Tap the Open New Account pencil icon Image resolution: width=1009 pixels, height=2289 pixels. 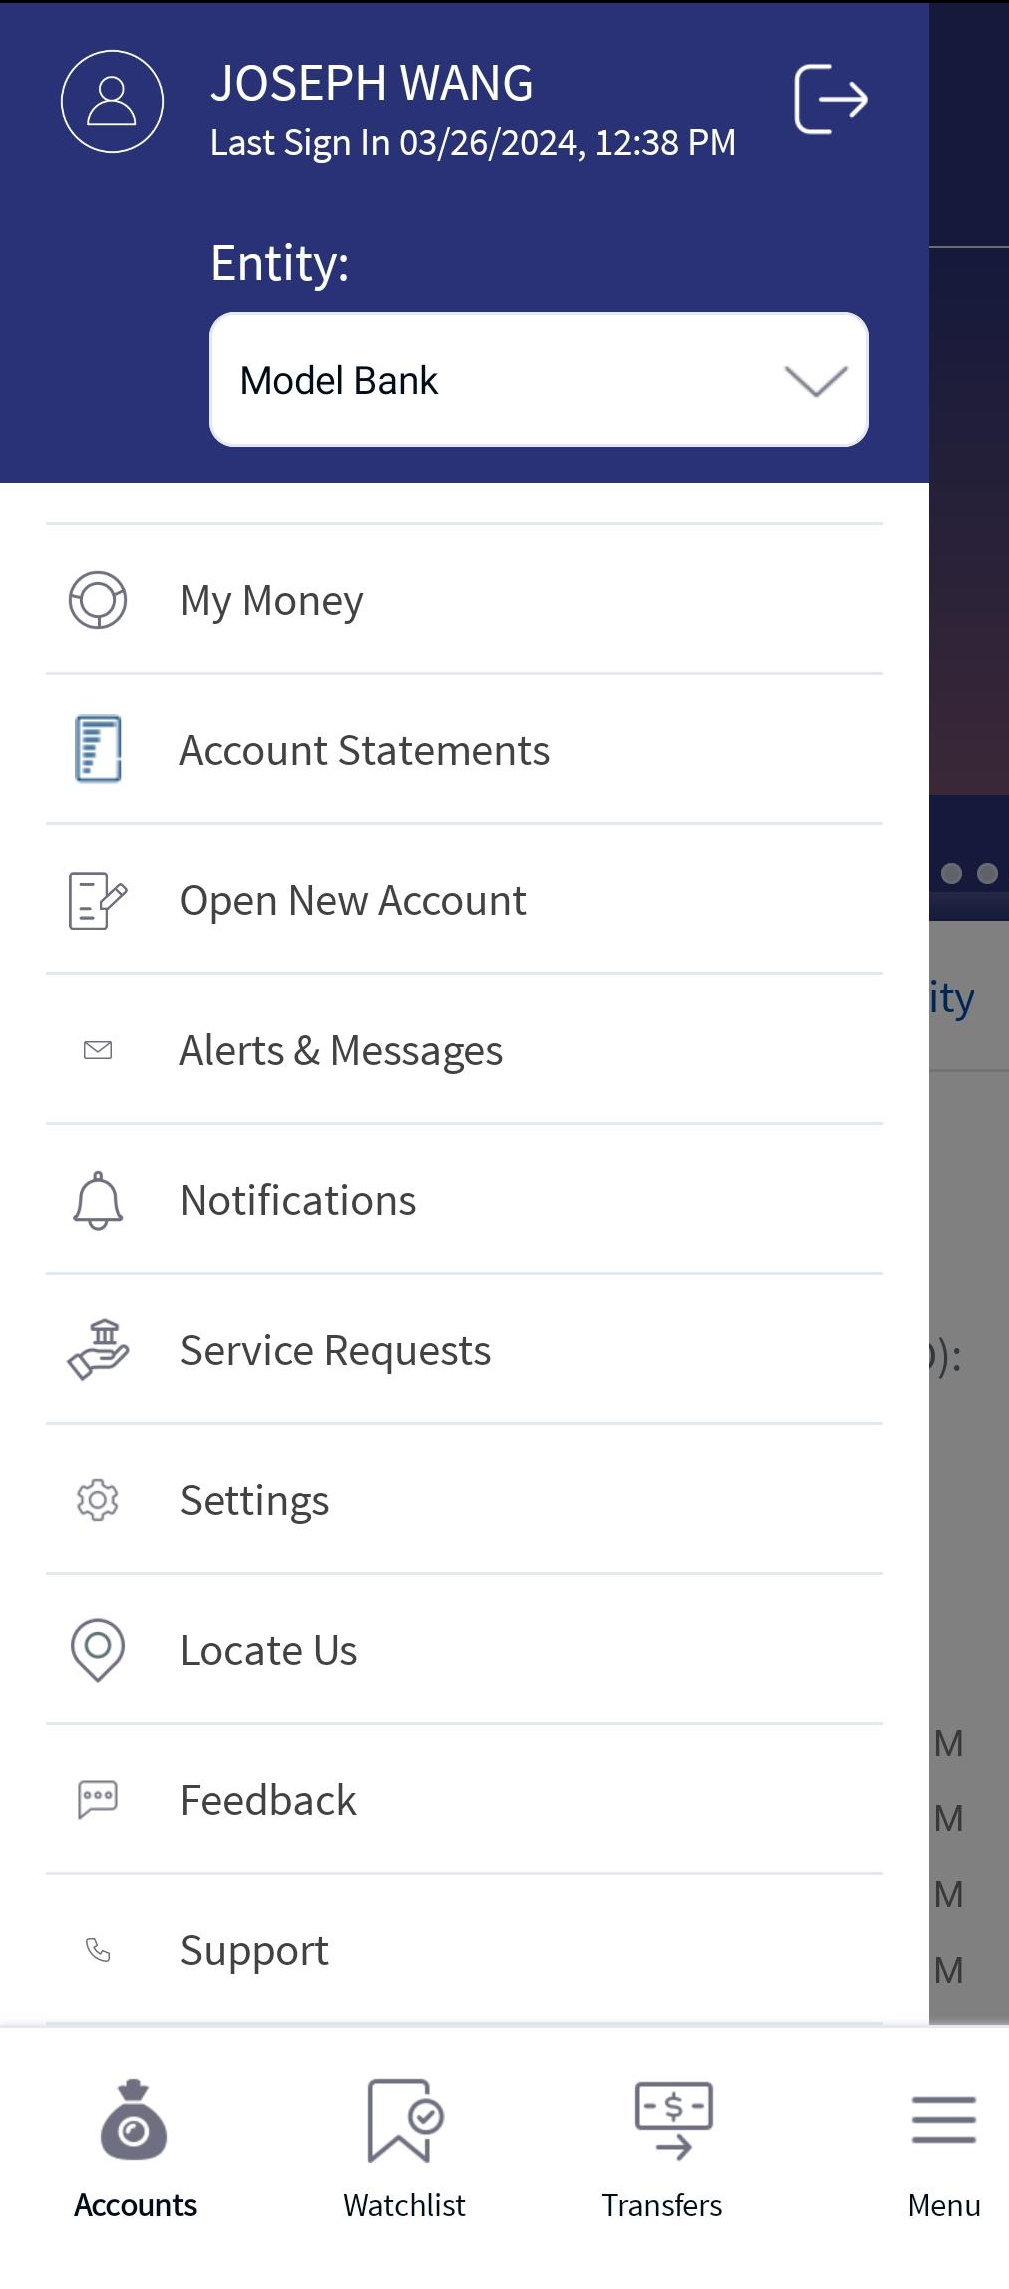point(98,900)
